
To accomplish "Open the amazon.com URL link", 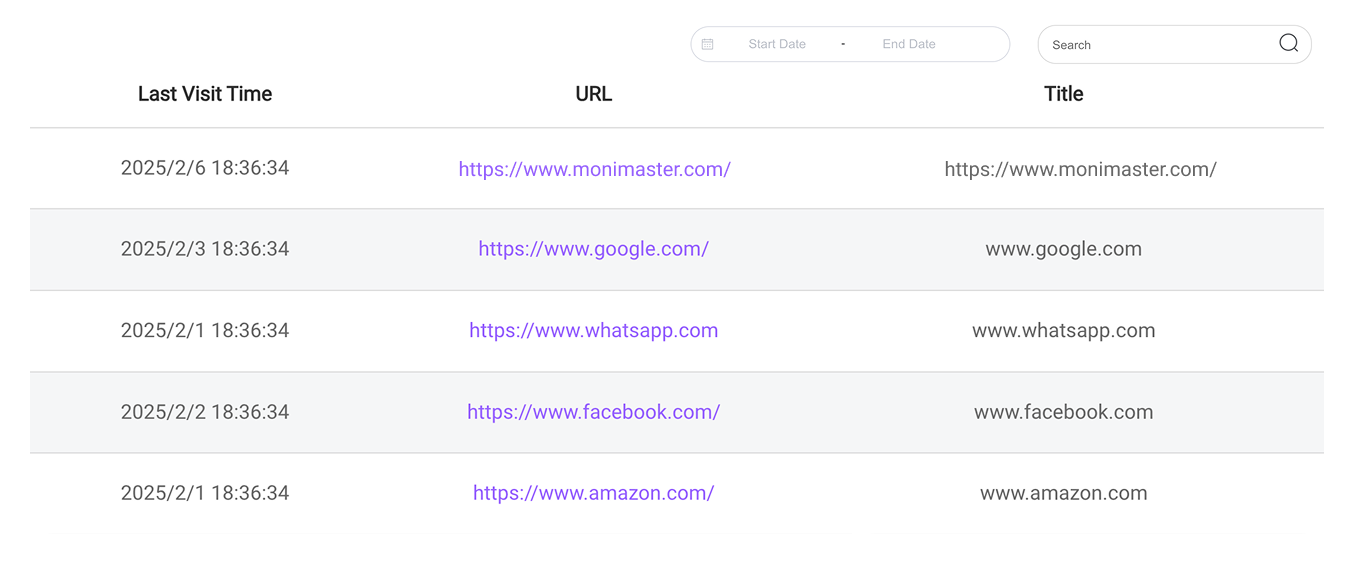I will click(x=593, y=493).
